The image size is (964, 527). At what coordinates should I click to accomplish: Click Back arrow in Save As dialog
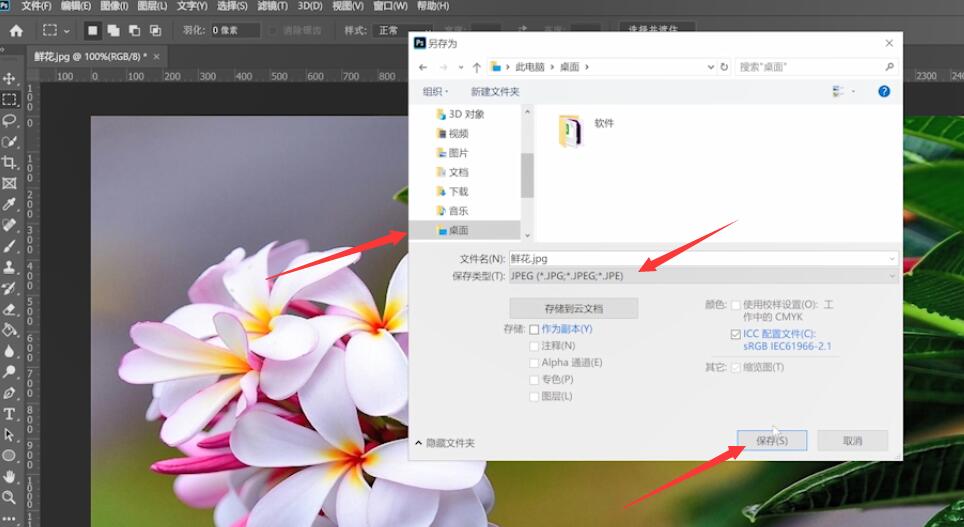pos(422,67)
